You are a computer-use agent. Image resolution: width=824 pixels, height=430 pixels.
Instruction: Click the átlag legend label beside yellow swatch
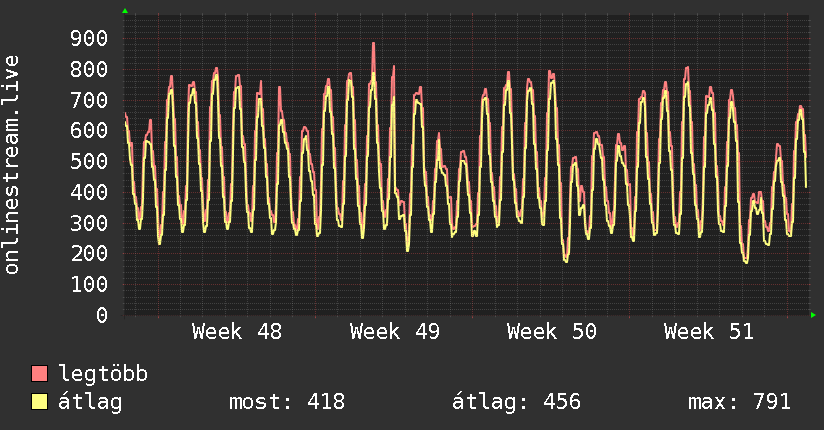tap(90, 402)
